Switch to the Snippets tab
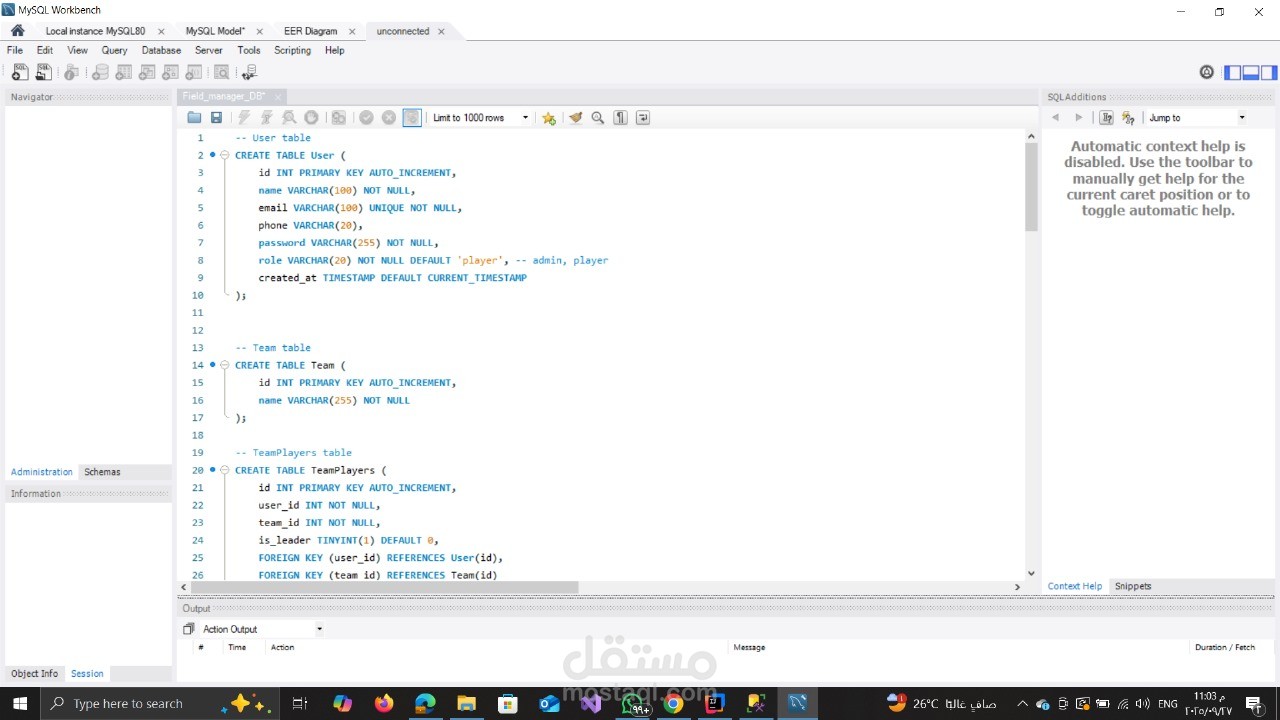This screenshot has height=720, width=1280. tap(1133, 586)
